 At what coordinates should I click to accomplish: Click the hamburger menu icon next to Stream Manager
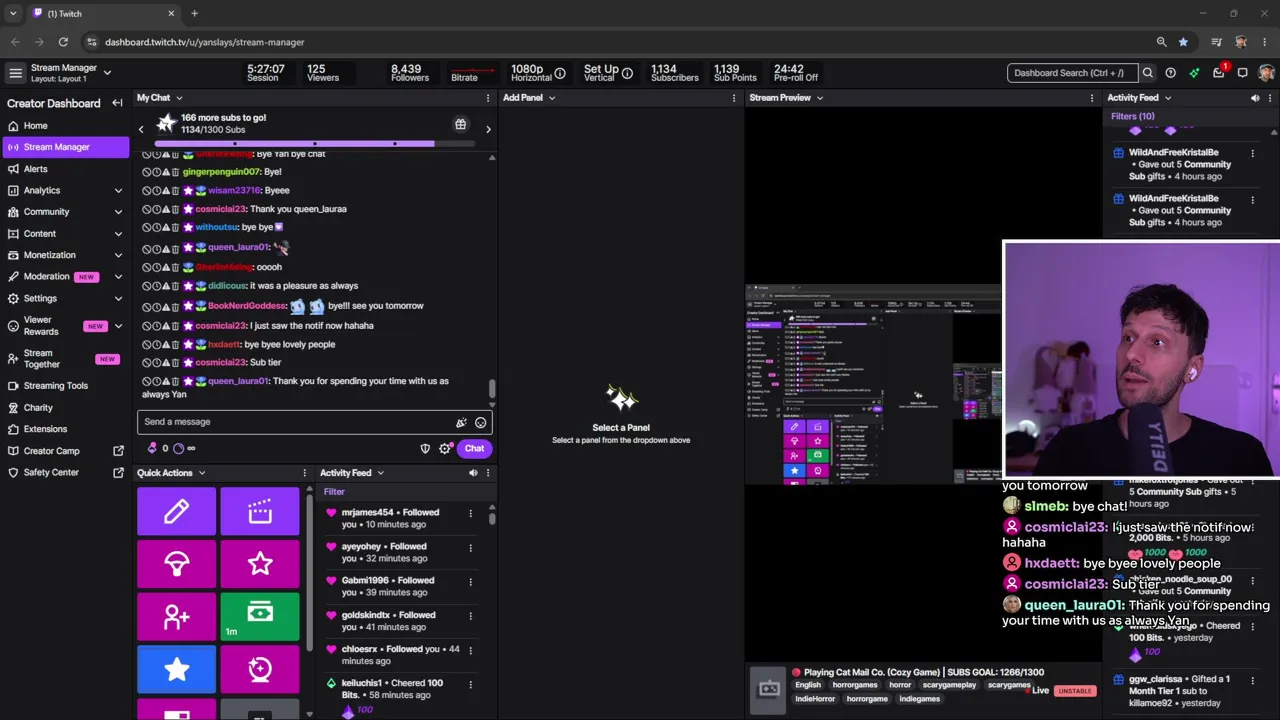[x=15, y=73]
